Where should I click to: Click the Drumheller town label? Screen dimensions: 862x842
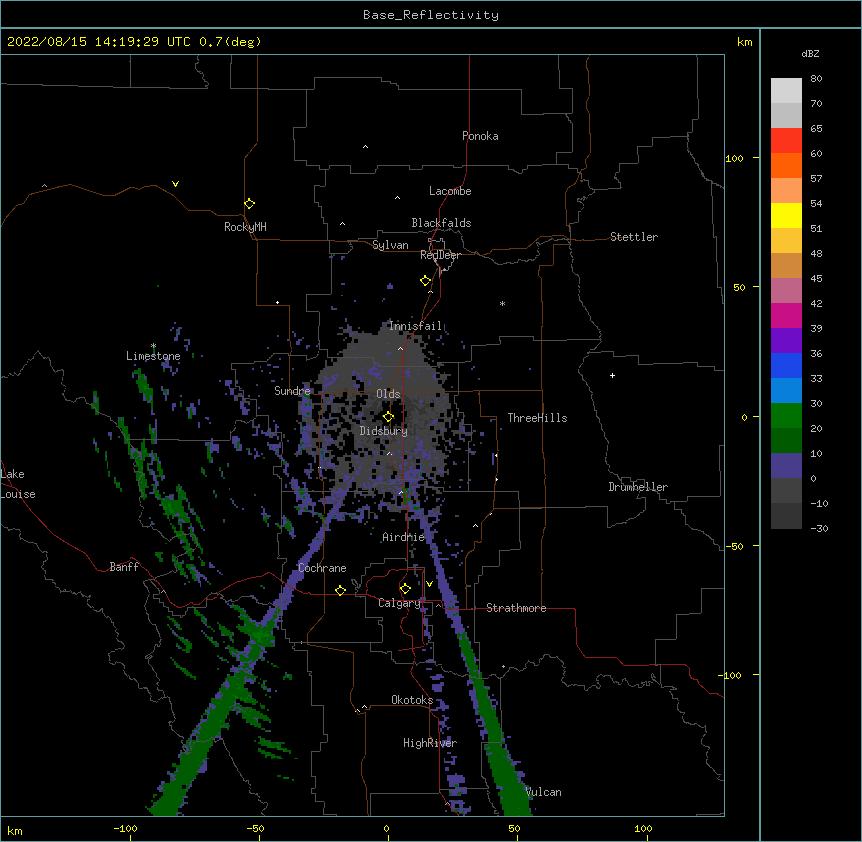click(638, 487)
